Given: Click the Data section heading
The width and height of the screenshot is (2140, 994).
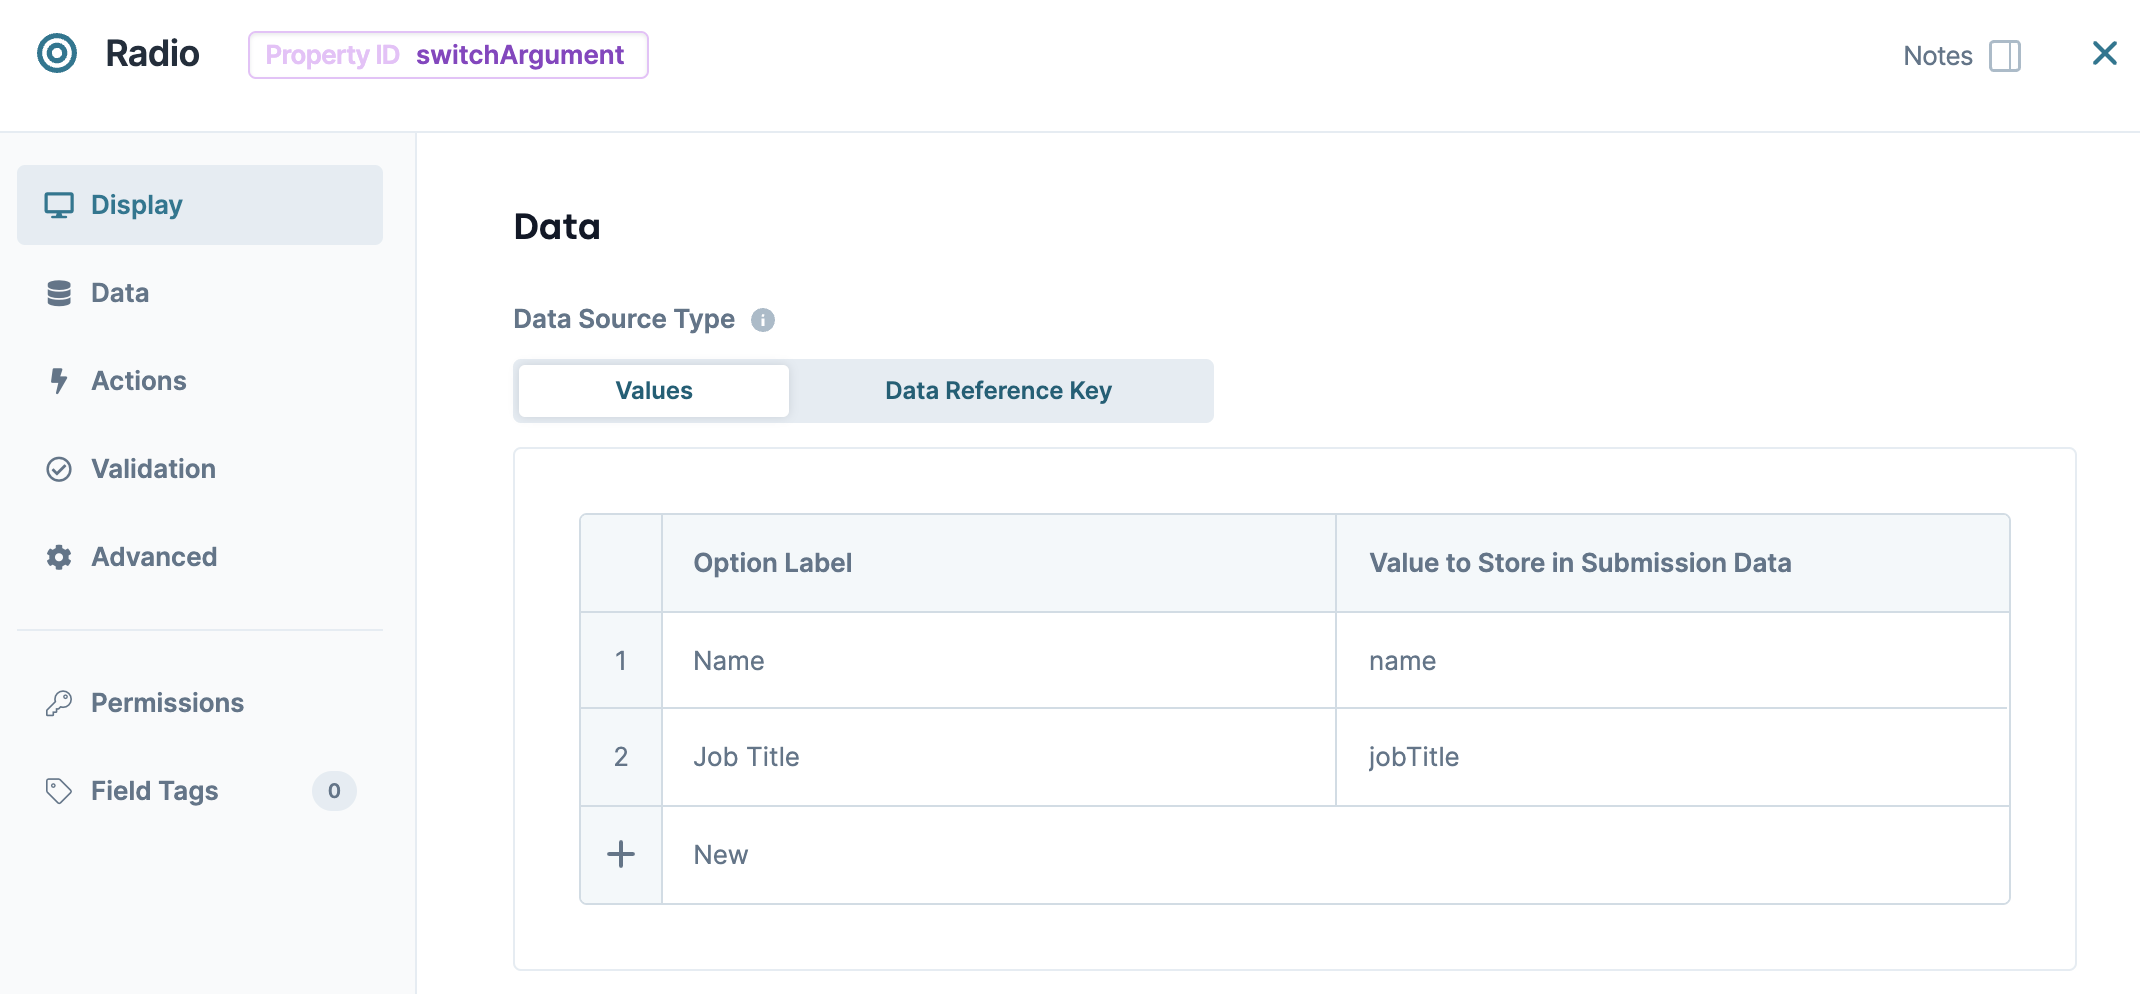Looking at the screenshot, I should [557, 227].
